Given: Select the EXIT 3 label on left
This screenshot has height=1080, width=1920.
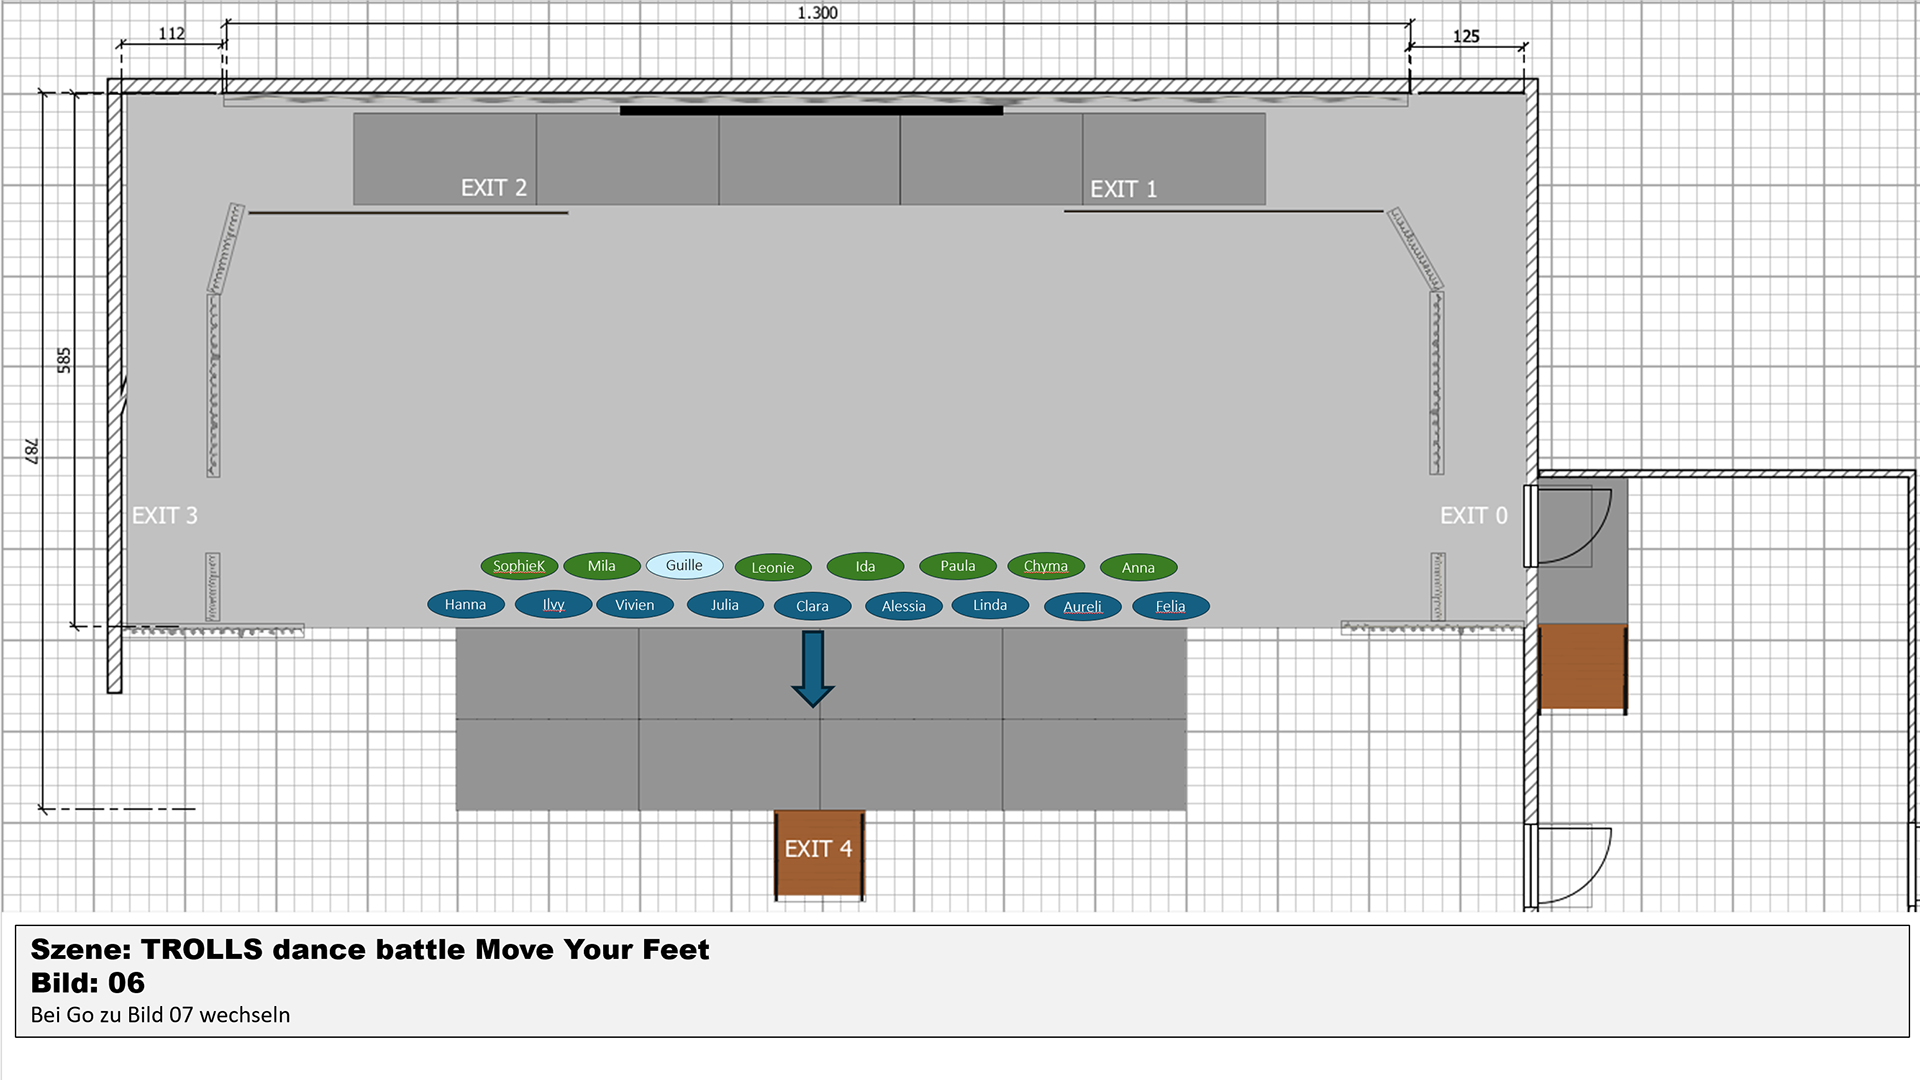Looking at the screenshot, I should (165, 516).
